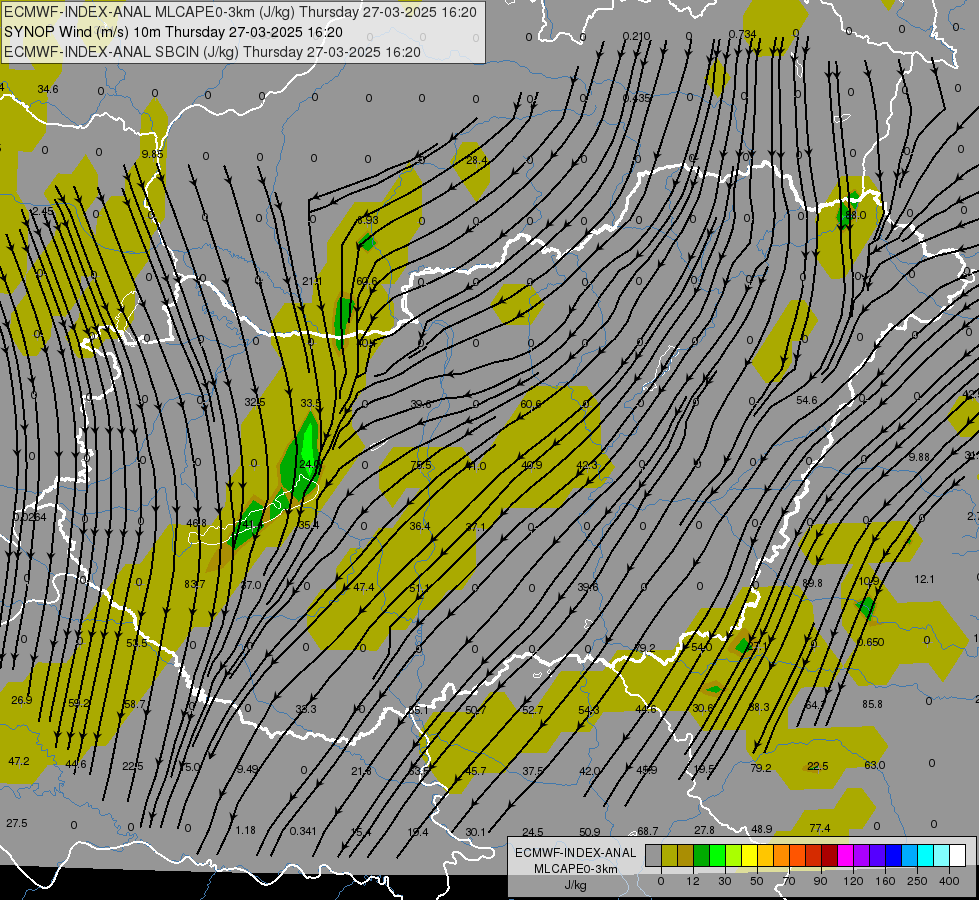
Task: Select the 47.4 value on the map
Action: pos(364,587)
